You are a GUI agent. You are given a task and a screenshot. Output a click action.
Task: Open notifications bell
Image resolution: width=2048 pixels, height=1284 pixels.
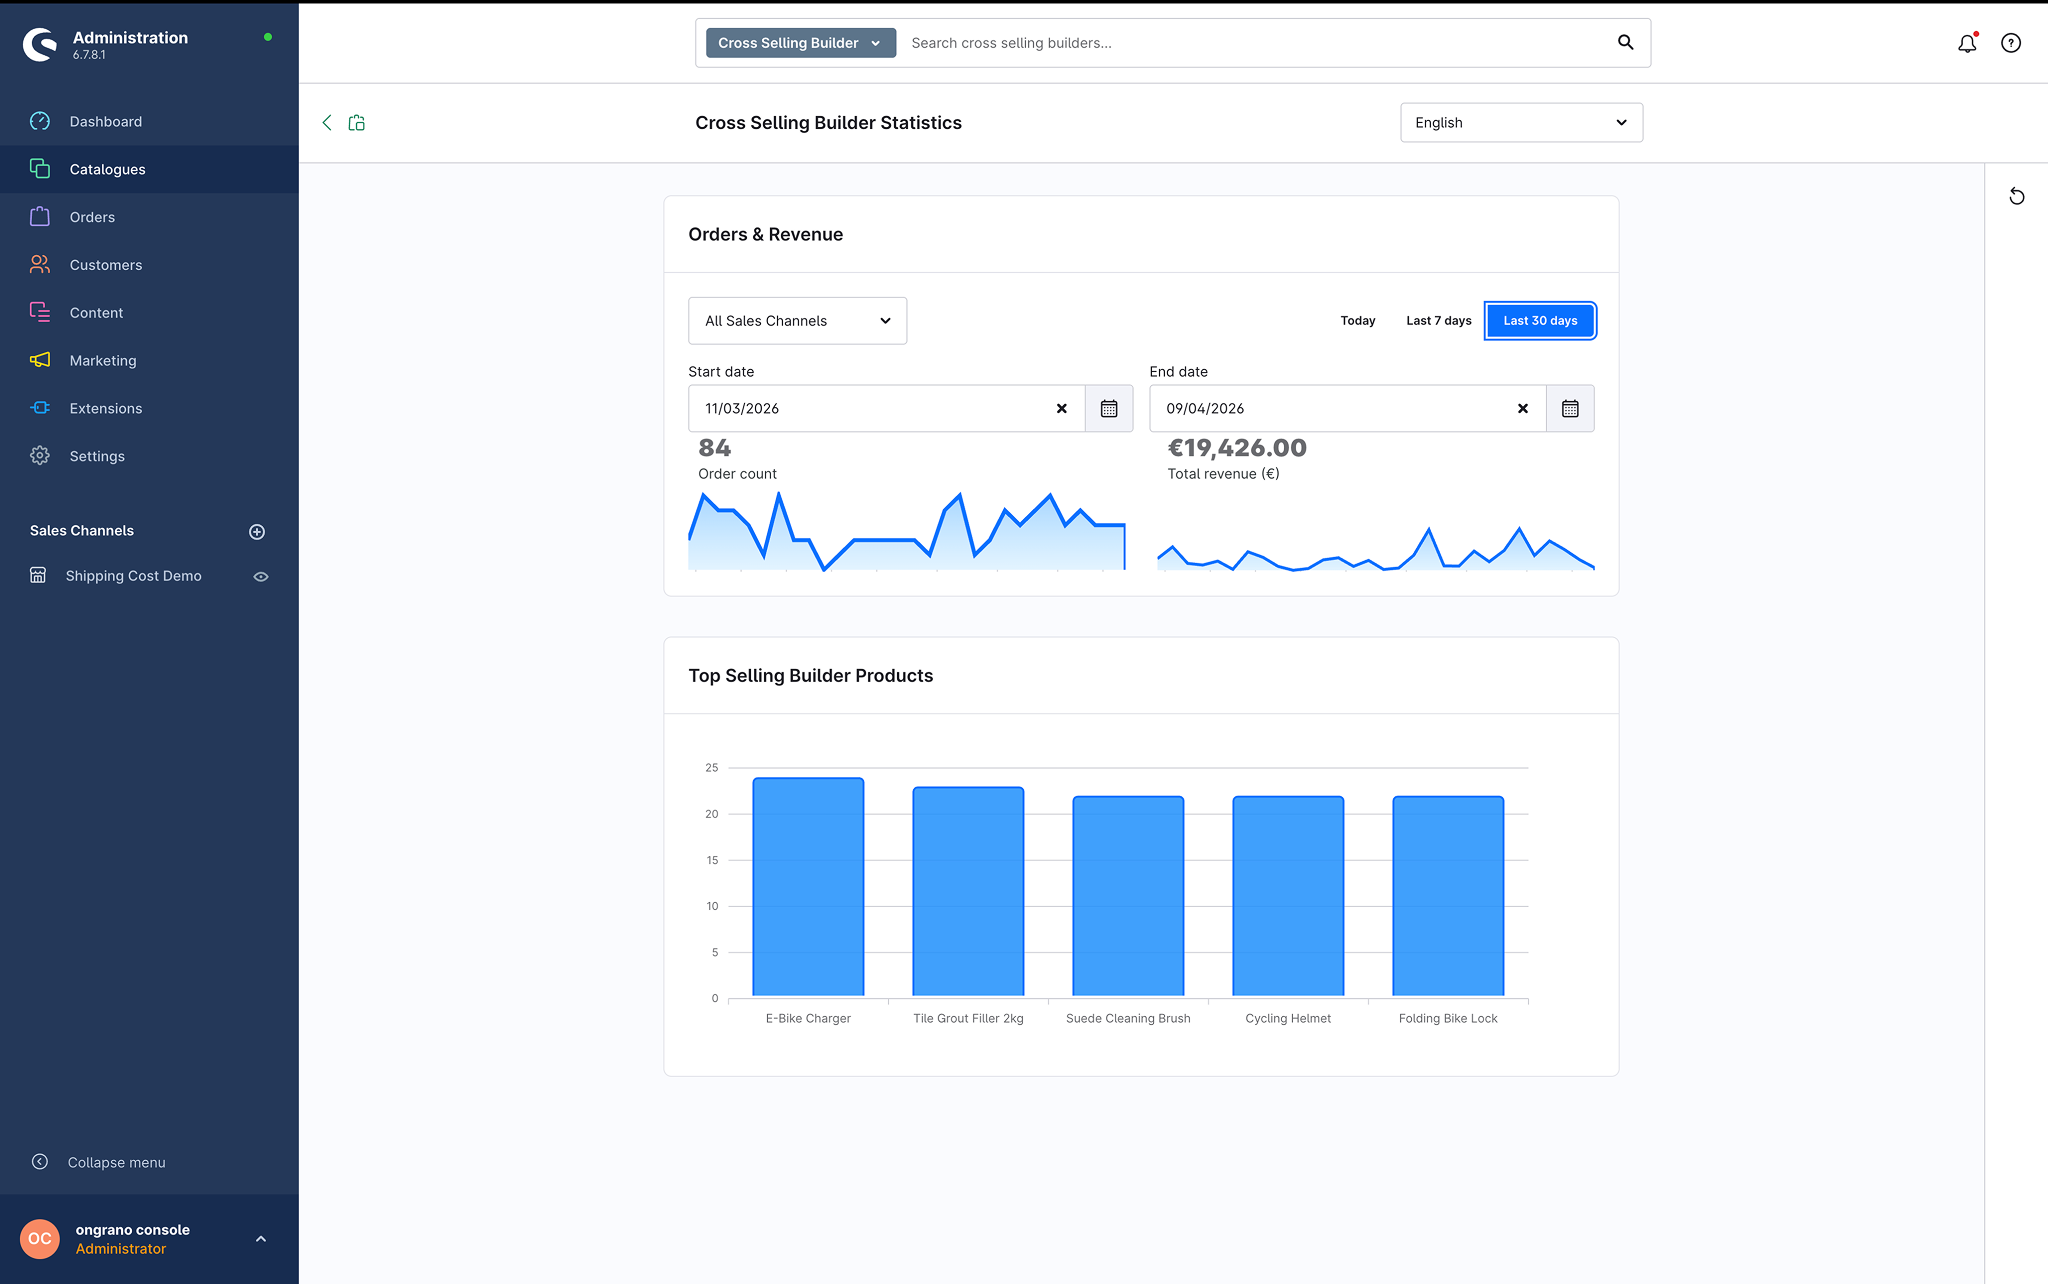(1967, 43)
